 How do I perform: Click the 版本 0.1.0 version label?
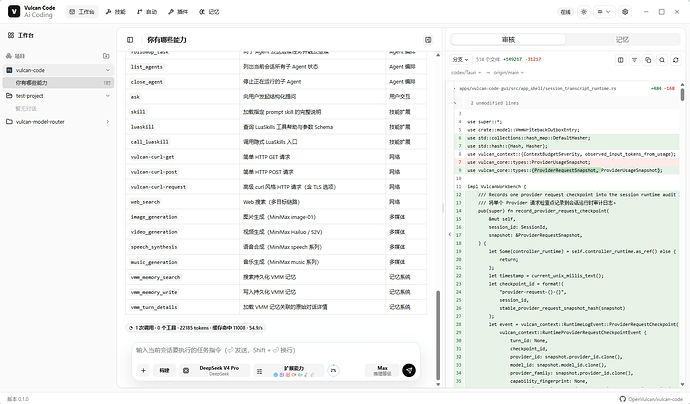pos(18,399)
